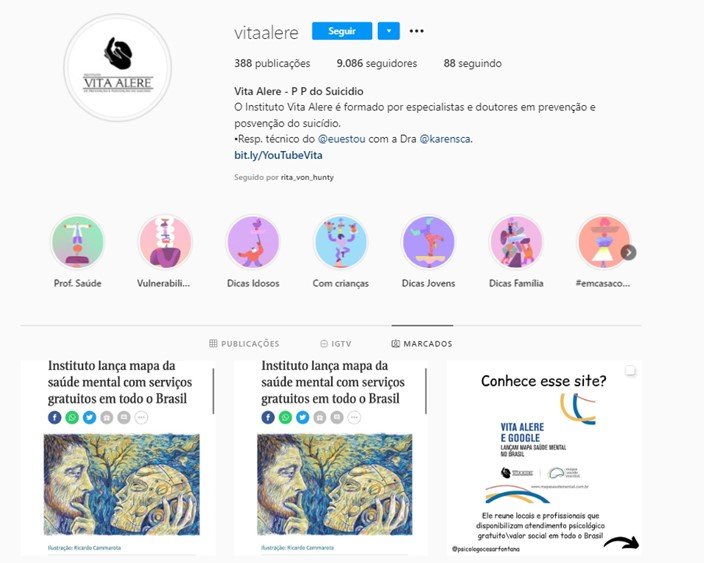Open the Dicas Família highlight

point(516,242)
